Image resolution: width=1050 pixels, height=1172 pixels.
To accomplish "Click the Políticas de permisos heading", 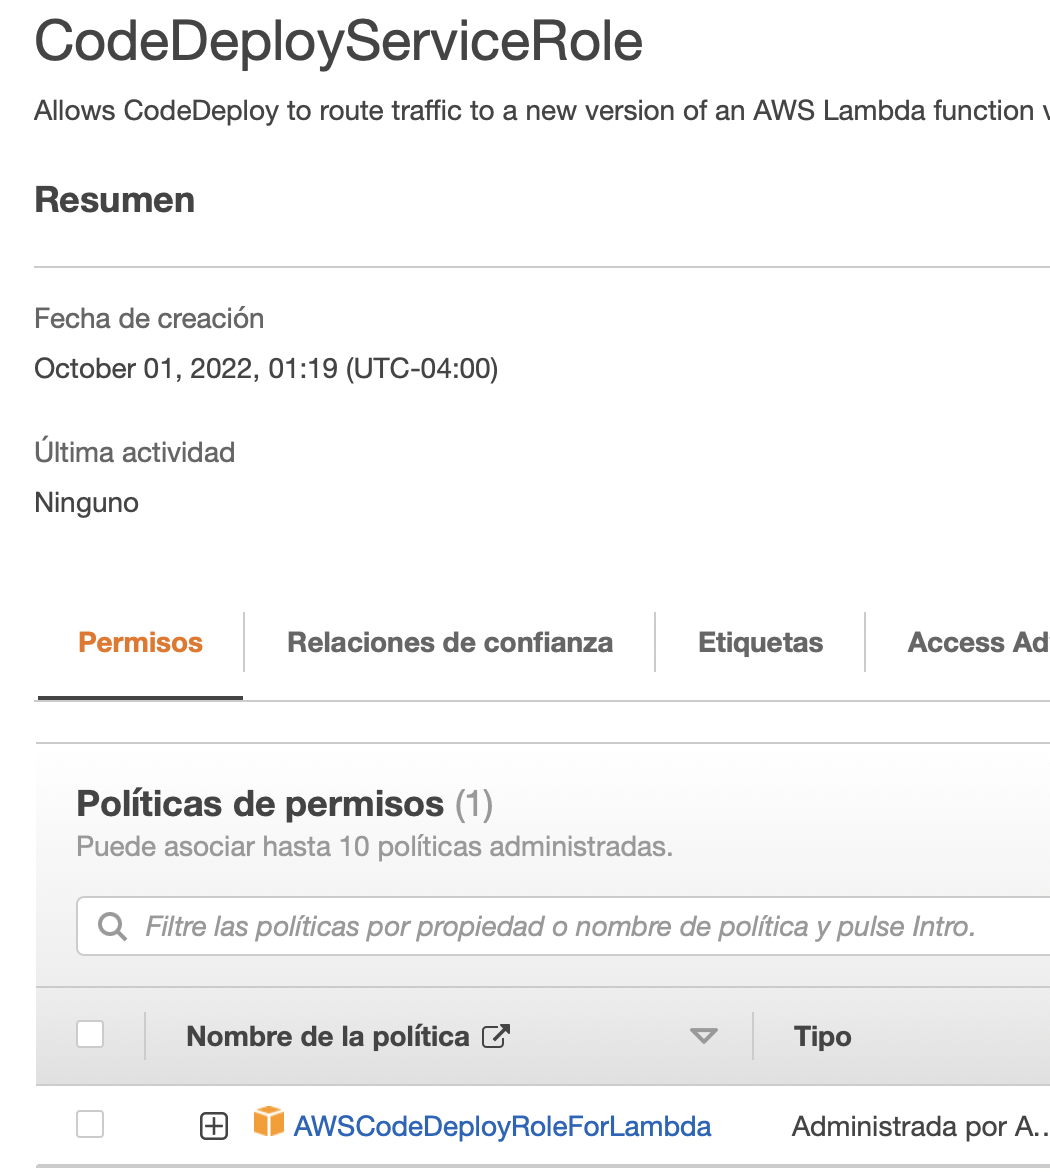I will click(x=260, y=803).
